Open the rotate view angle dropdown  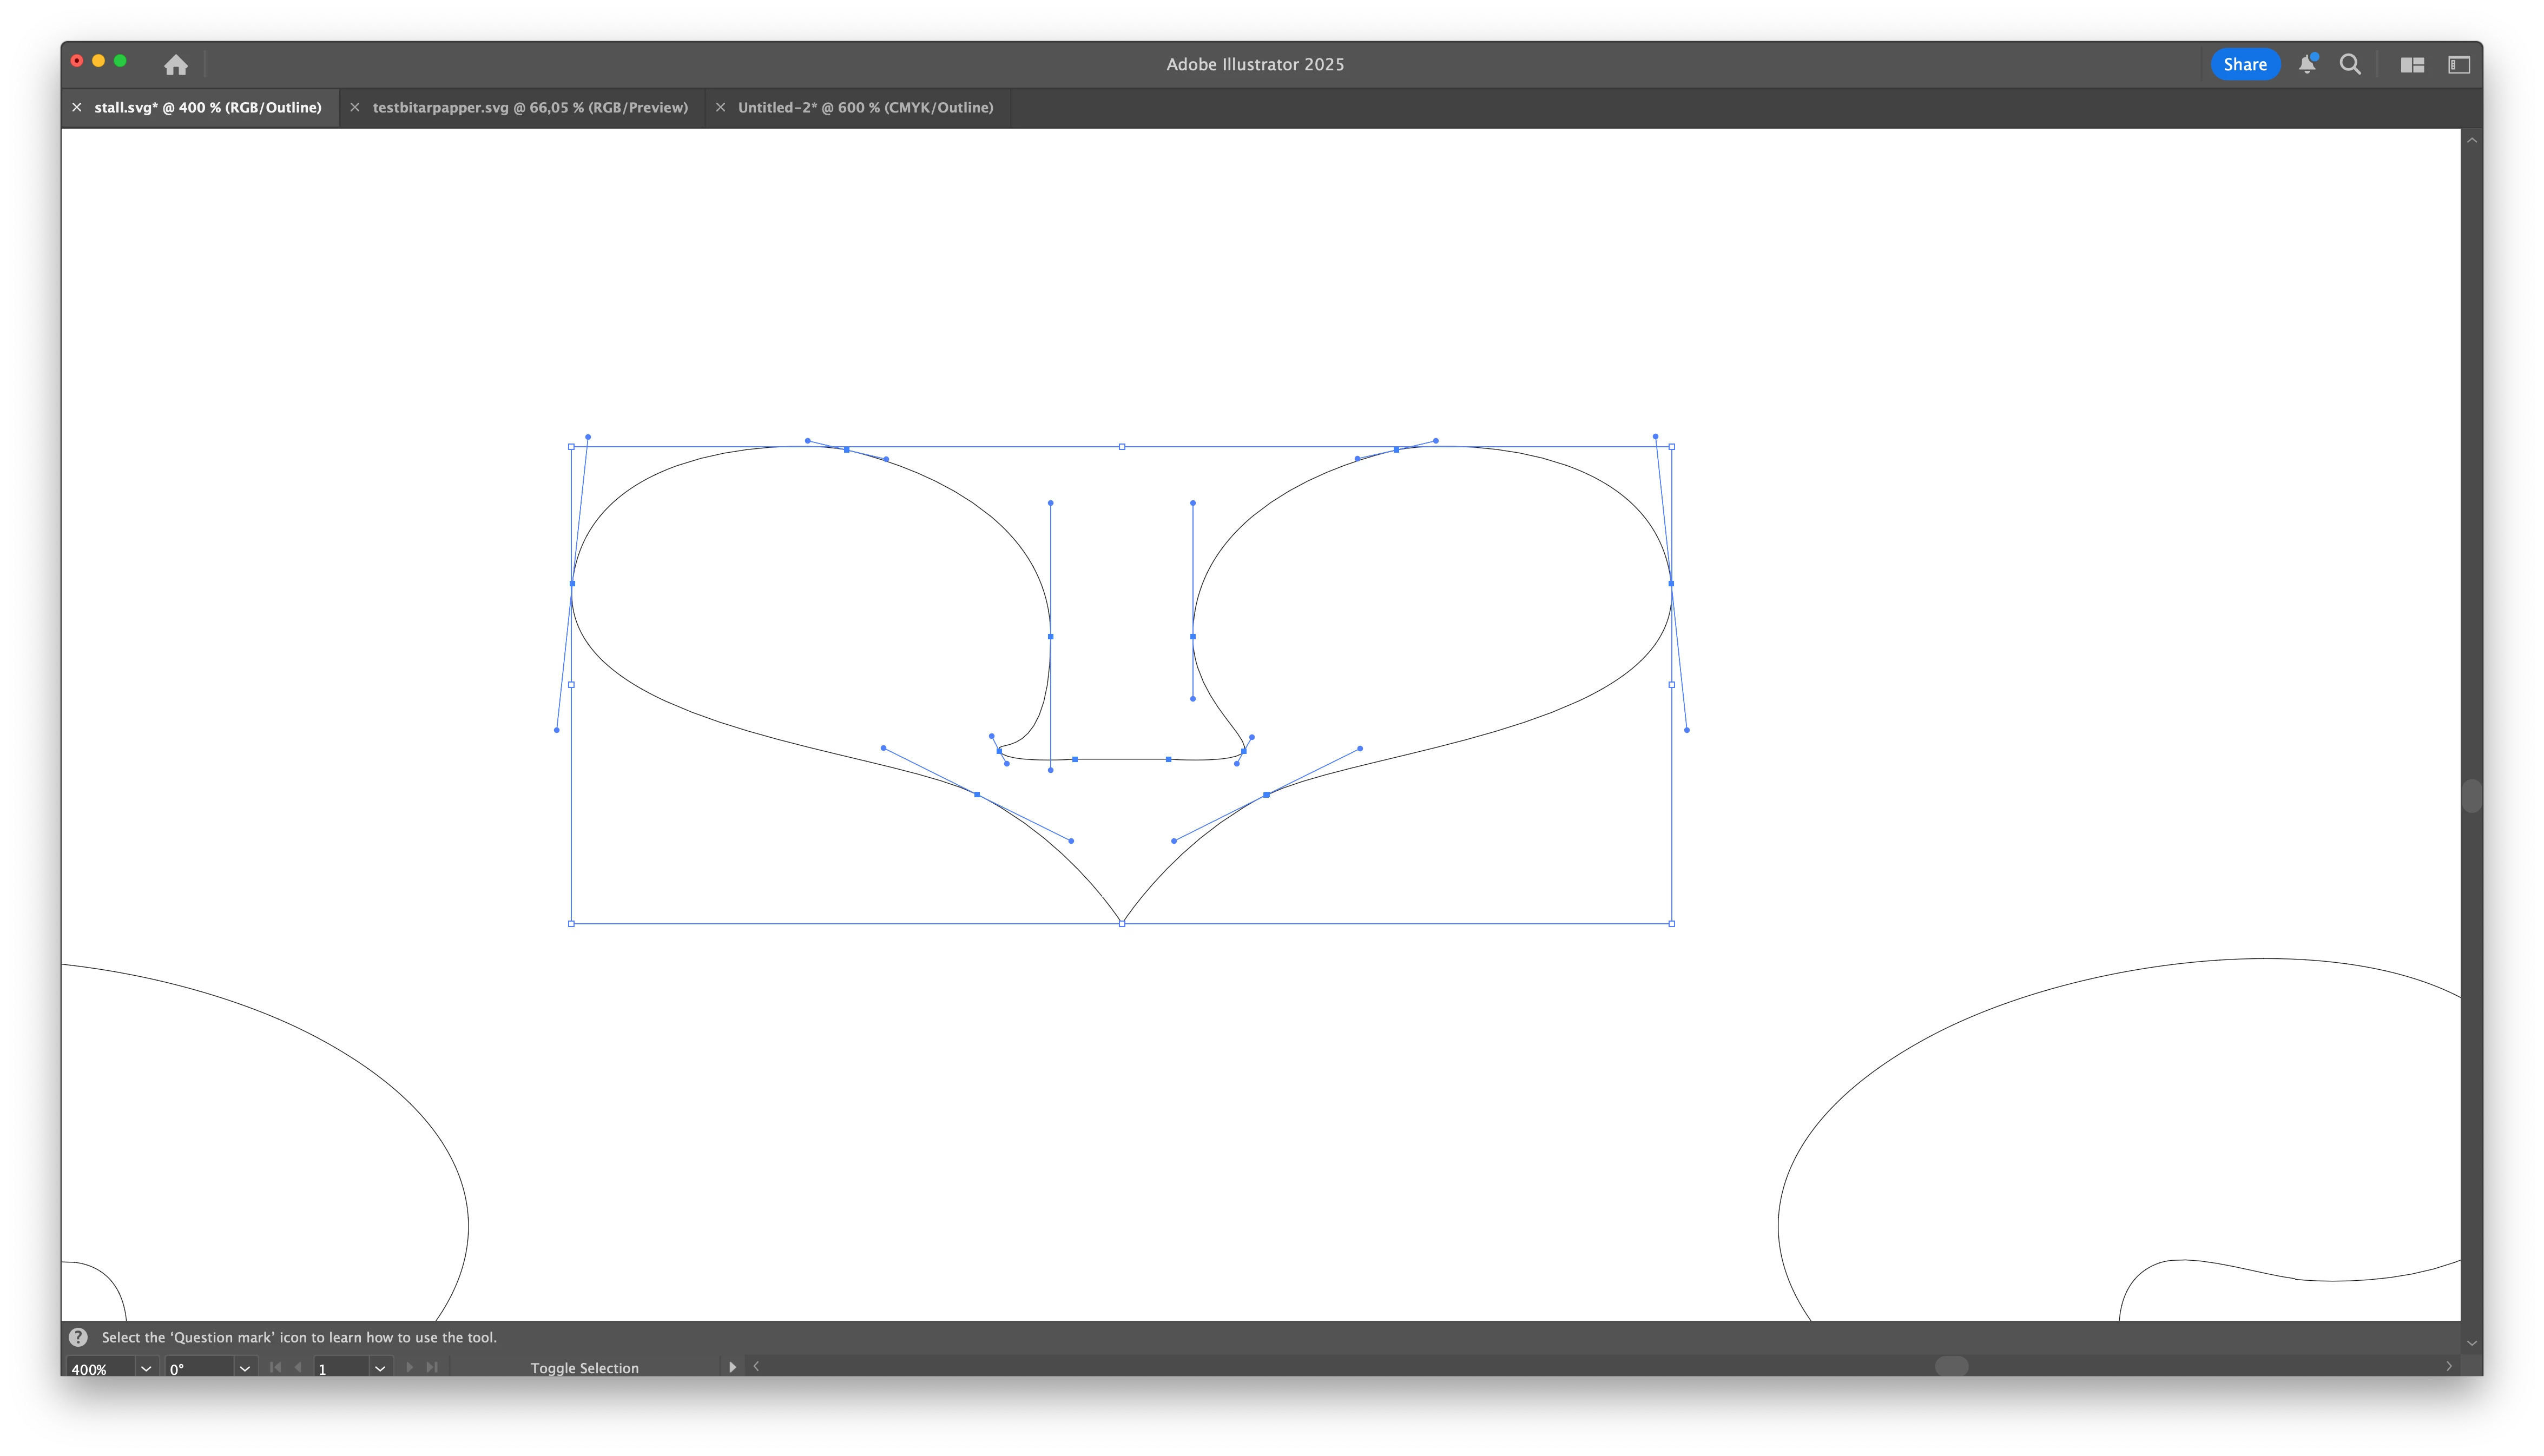(x=244, y=1368)
